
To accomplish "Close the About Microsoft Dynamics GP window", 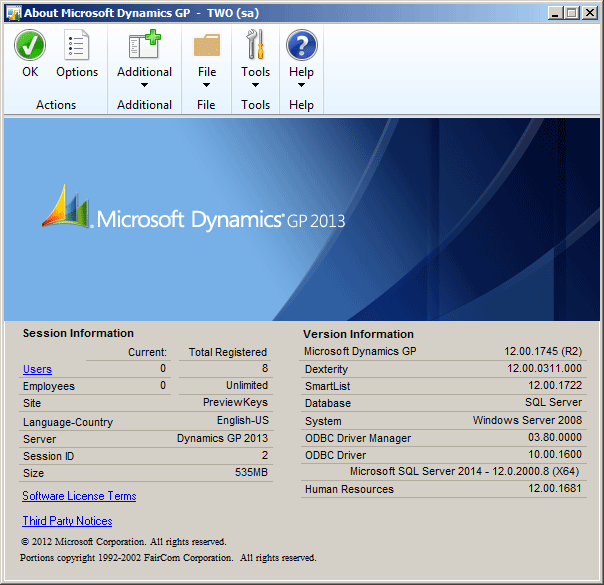I will pyautogui.click(x=590, y=13).
